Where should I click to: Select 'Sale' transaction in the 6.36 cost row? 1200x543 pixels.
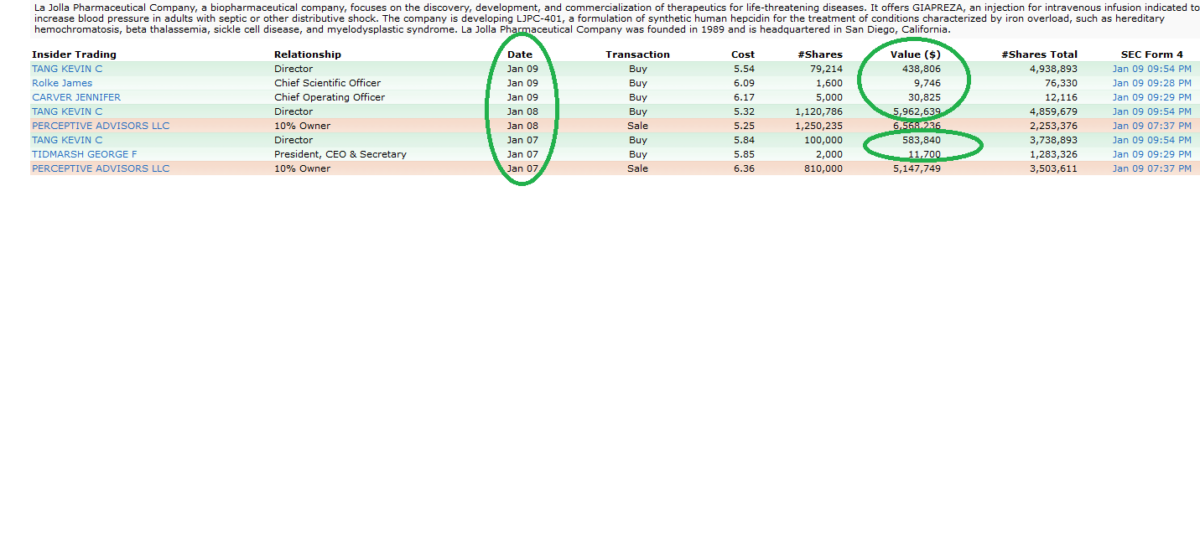tap(637, 168)
